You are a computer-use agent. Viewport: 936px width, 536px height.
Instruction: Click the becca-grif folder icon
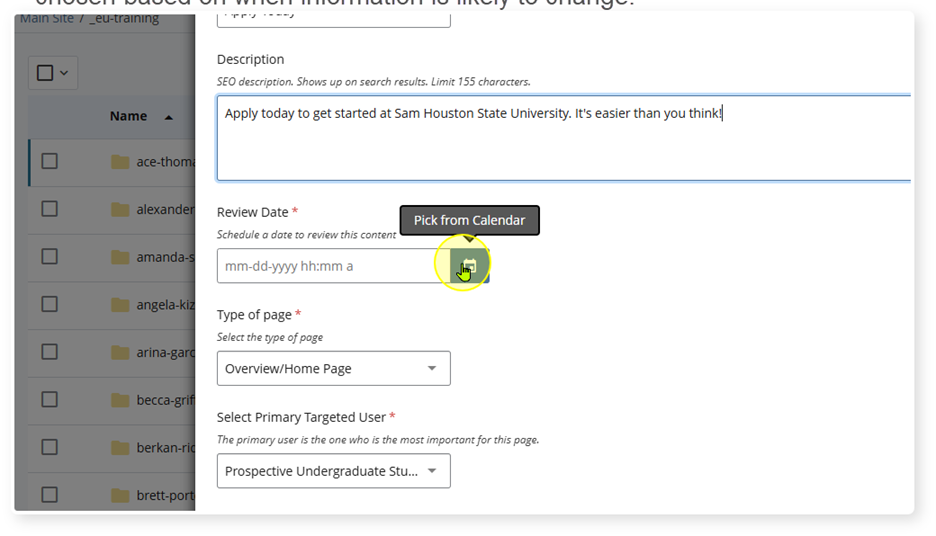click(121, 401)
